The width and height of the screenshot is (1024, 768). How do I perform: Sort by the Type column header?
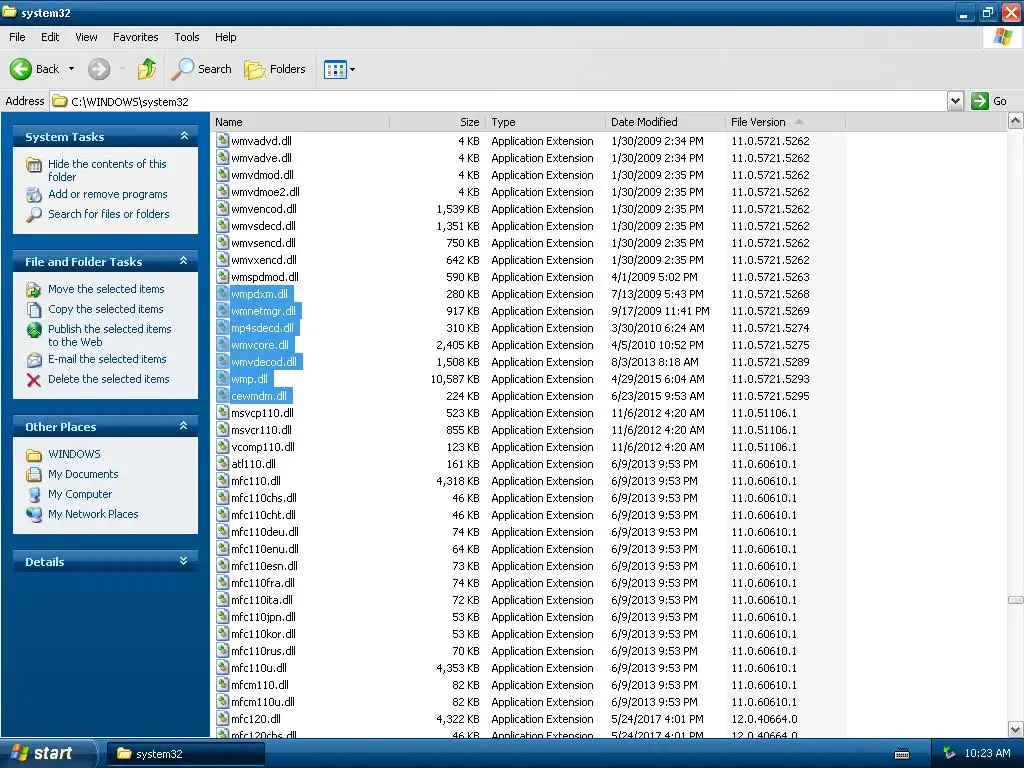pos(545,122)
